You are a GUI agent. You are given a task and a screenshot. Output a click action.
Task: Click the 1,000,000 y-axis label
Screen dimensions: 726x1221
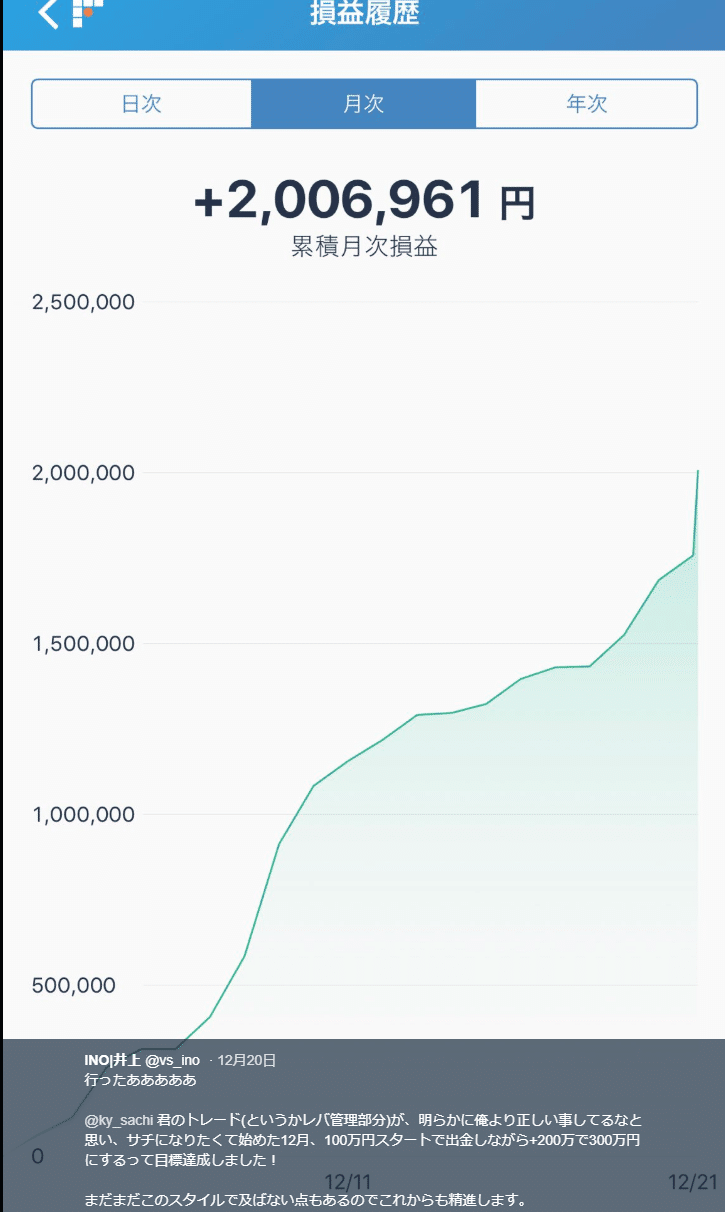[x=84, y=815]
